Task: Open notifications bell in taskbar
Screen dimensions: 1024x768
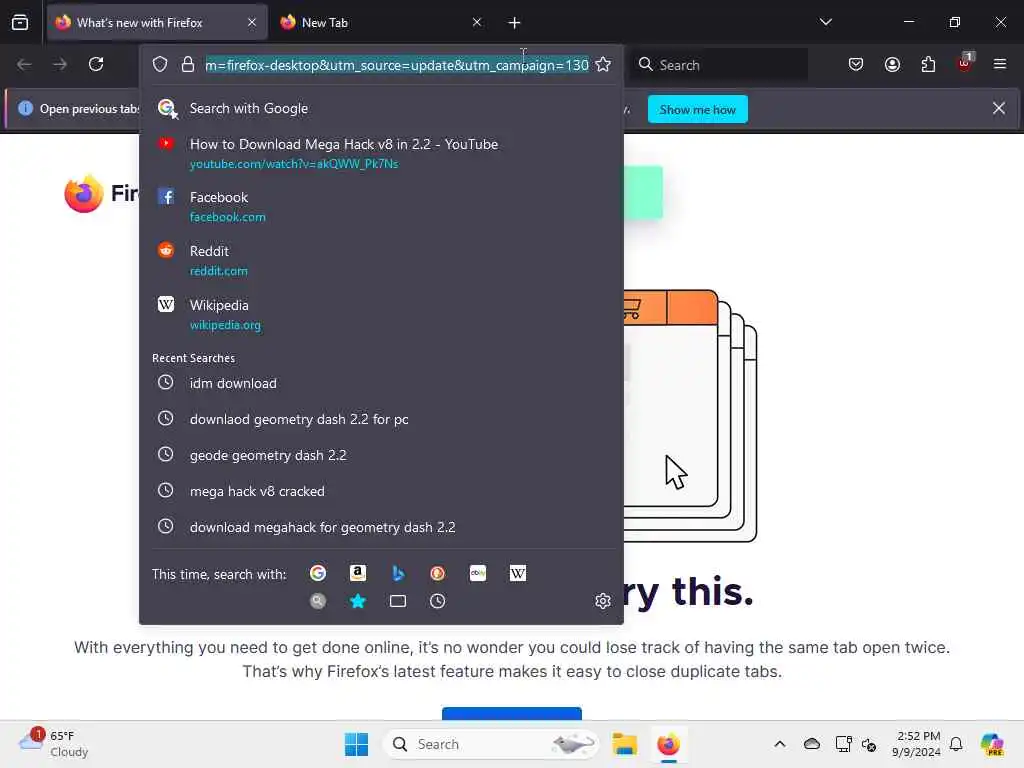Action: pos(956,744)
